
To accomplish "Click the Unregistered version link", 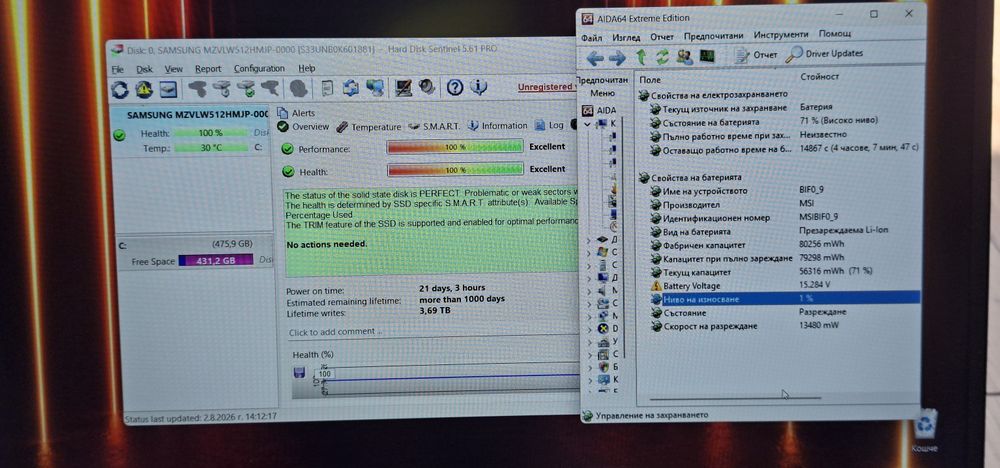I will (545, 87).
